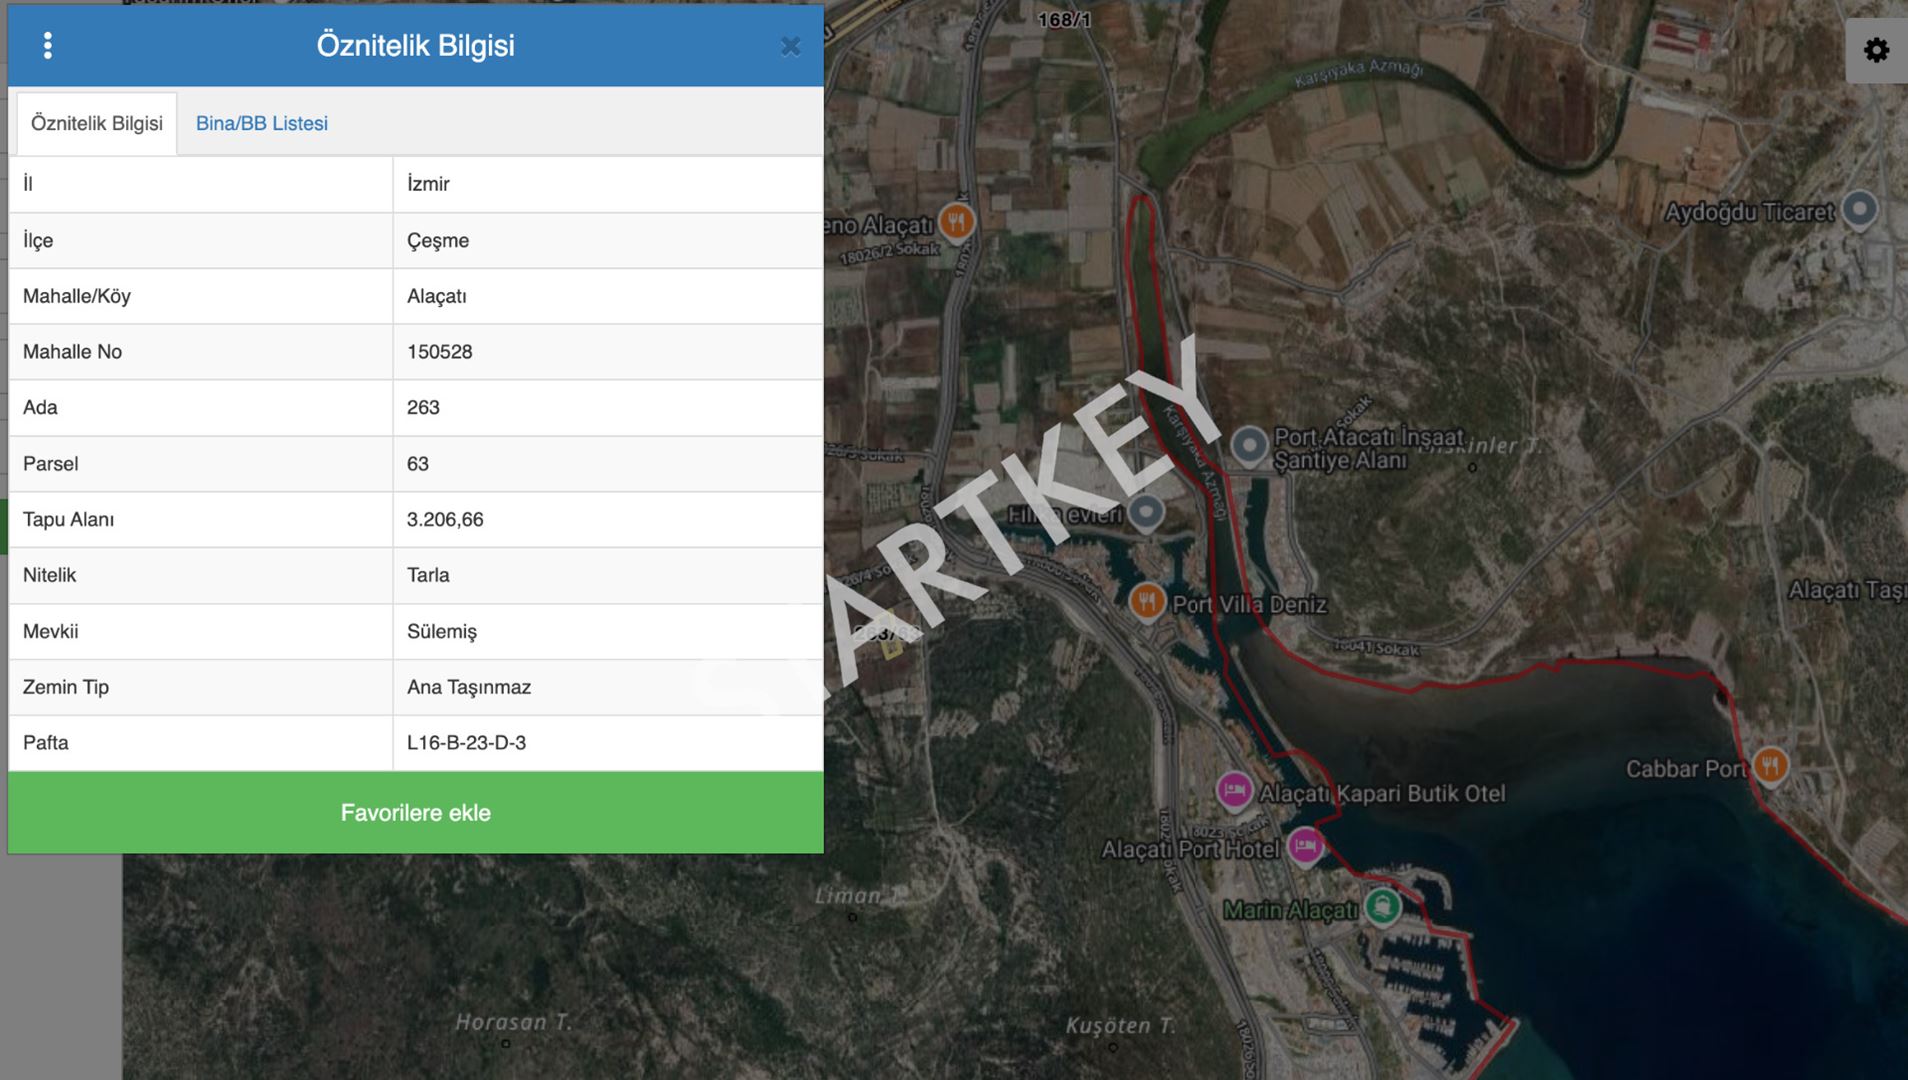This screenshot has width=1908, height=1080.
Task: Click the Favorilere ekle button
Action: (x=415, y=812)
